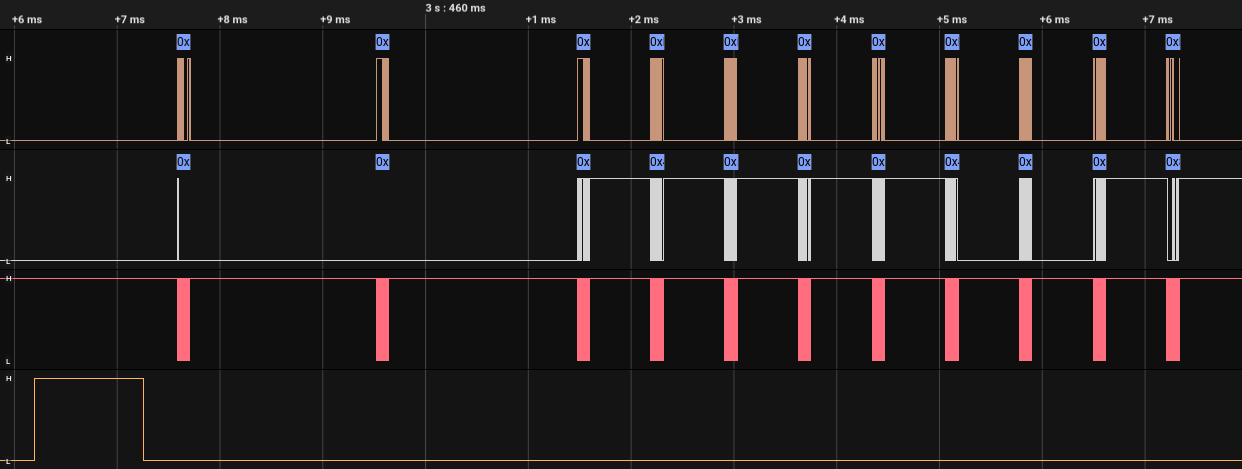The height and width of the screenshot is (469, 1242).
Task: Select last 0x decoded label on top channel
Action: click(x=1173, y=41)
